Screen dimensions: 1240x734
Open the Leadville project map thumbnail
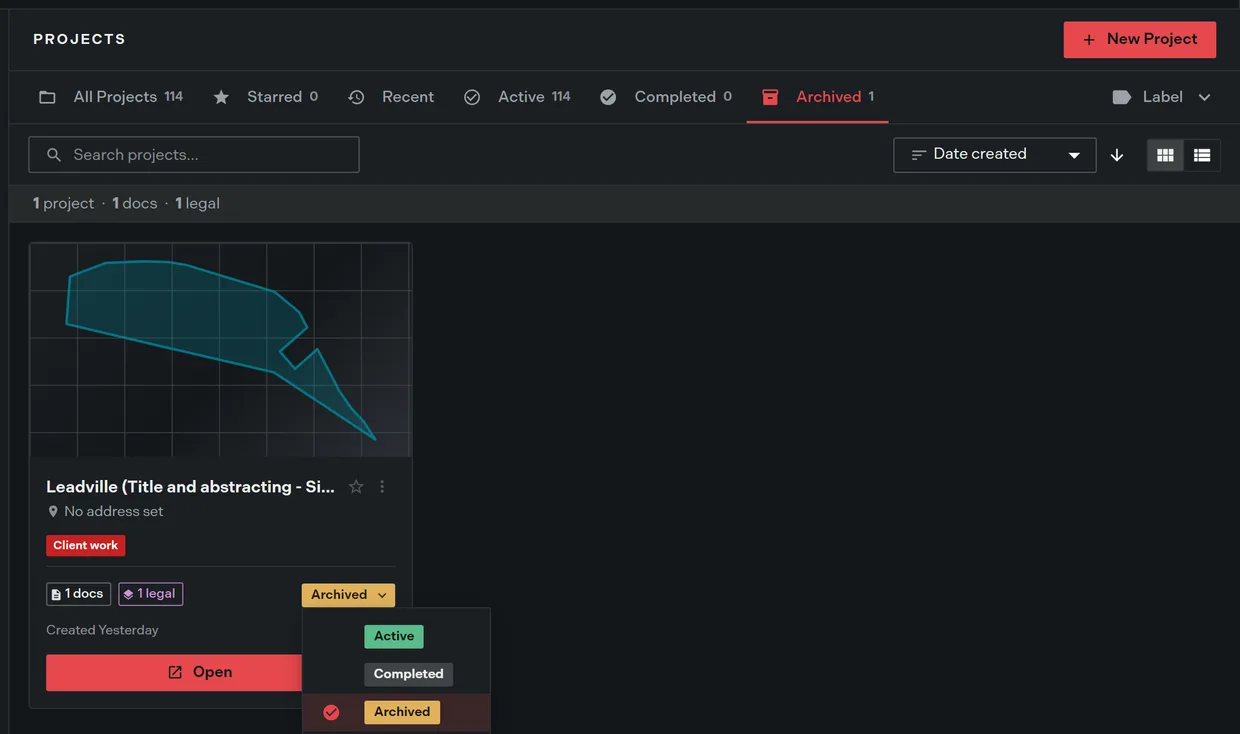[220, 350]
